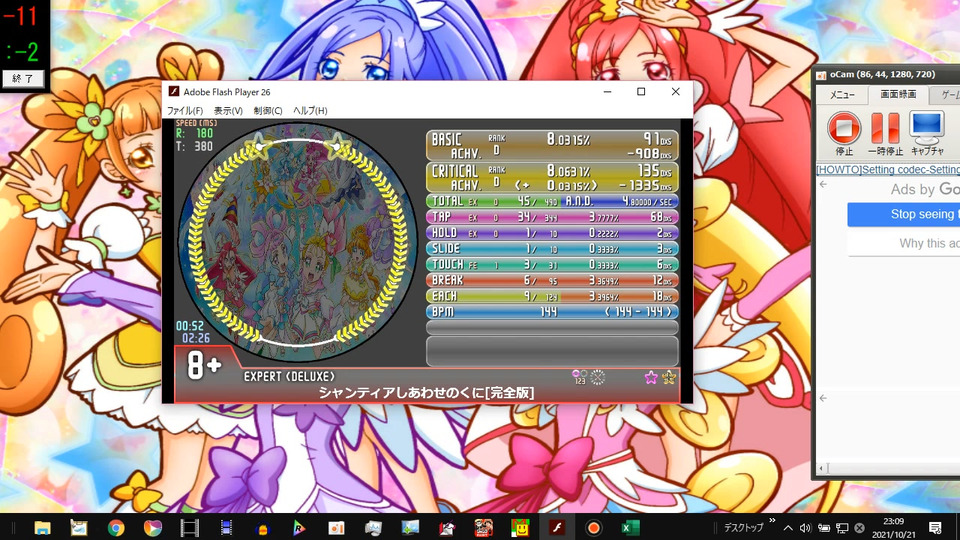This screenshot has height=540, width=960.
Task: Click the EACH count row
Action: click(552, 296)
